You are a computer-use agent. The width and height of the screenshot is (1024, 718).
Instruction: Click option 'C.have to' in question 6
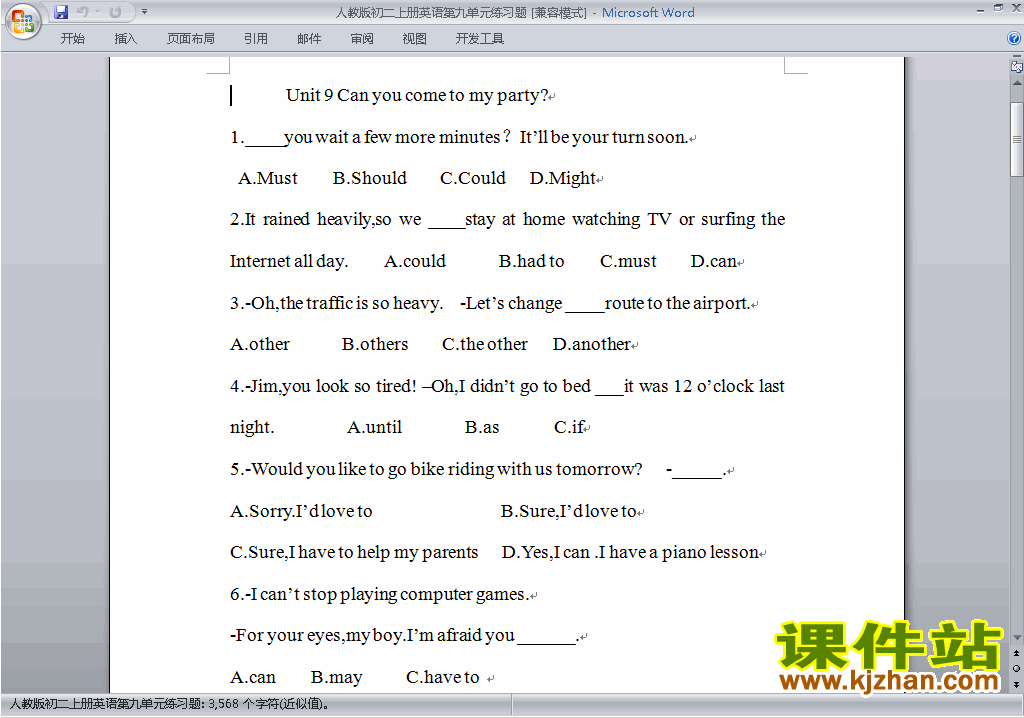click(443, 677)
